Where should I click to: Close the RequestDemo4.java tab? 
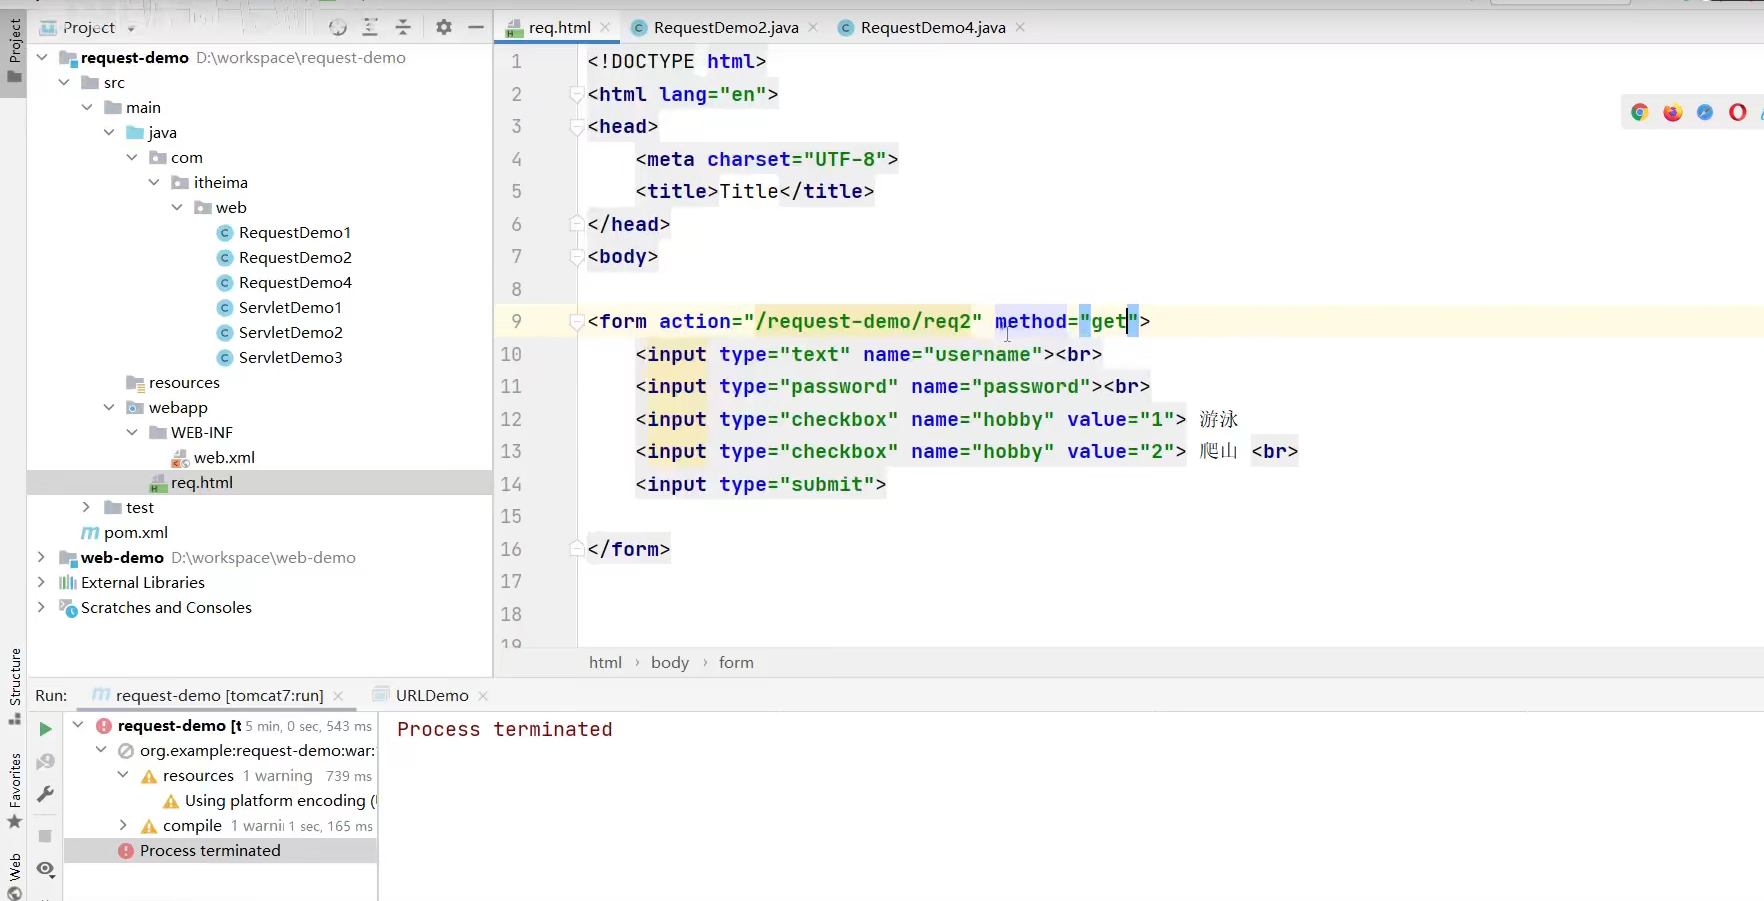click(x=1020, y=28)
